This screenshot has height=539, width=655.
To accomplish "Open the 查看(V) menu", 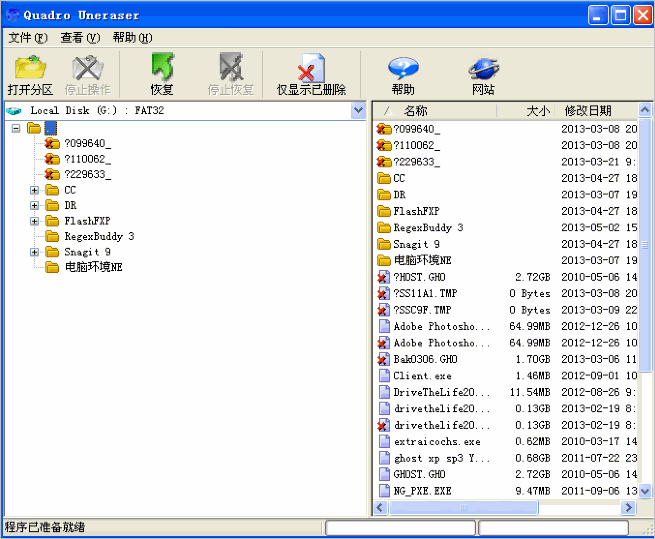I will (x=80, y=38).
